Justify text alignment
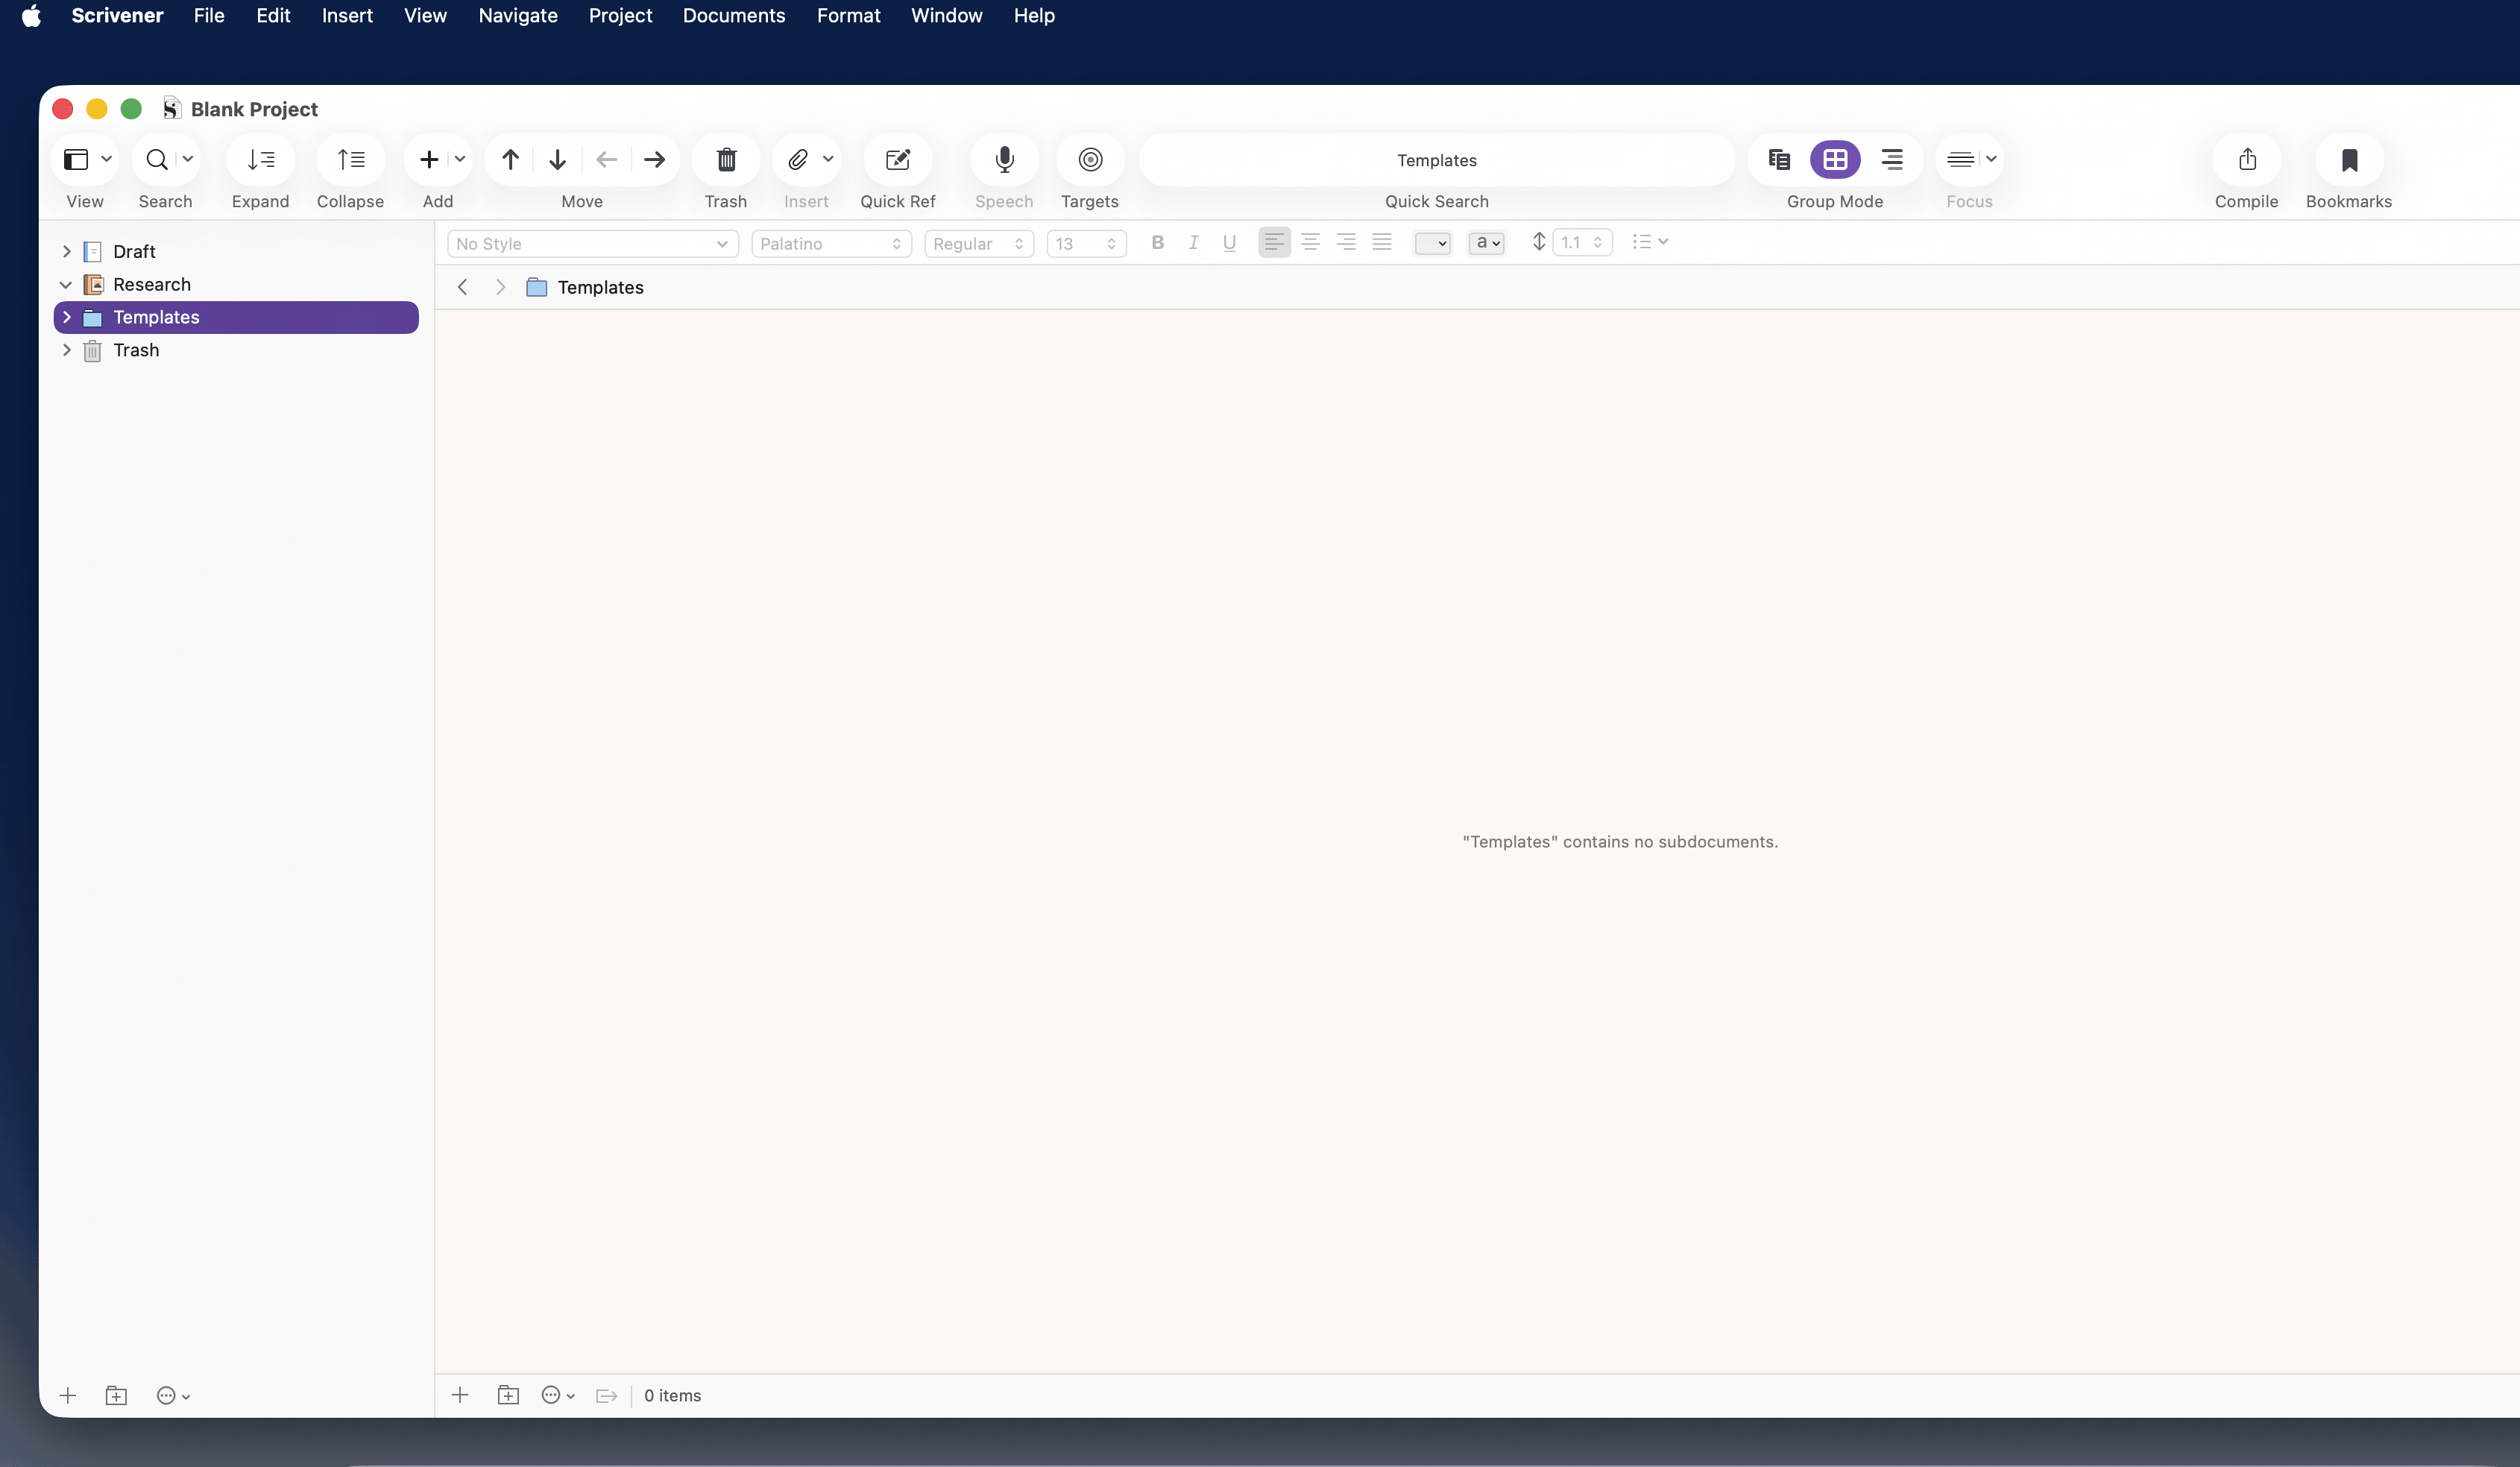This screenshot has height=1467, width=2520. pos(1382,242)
